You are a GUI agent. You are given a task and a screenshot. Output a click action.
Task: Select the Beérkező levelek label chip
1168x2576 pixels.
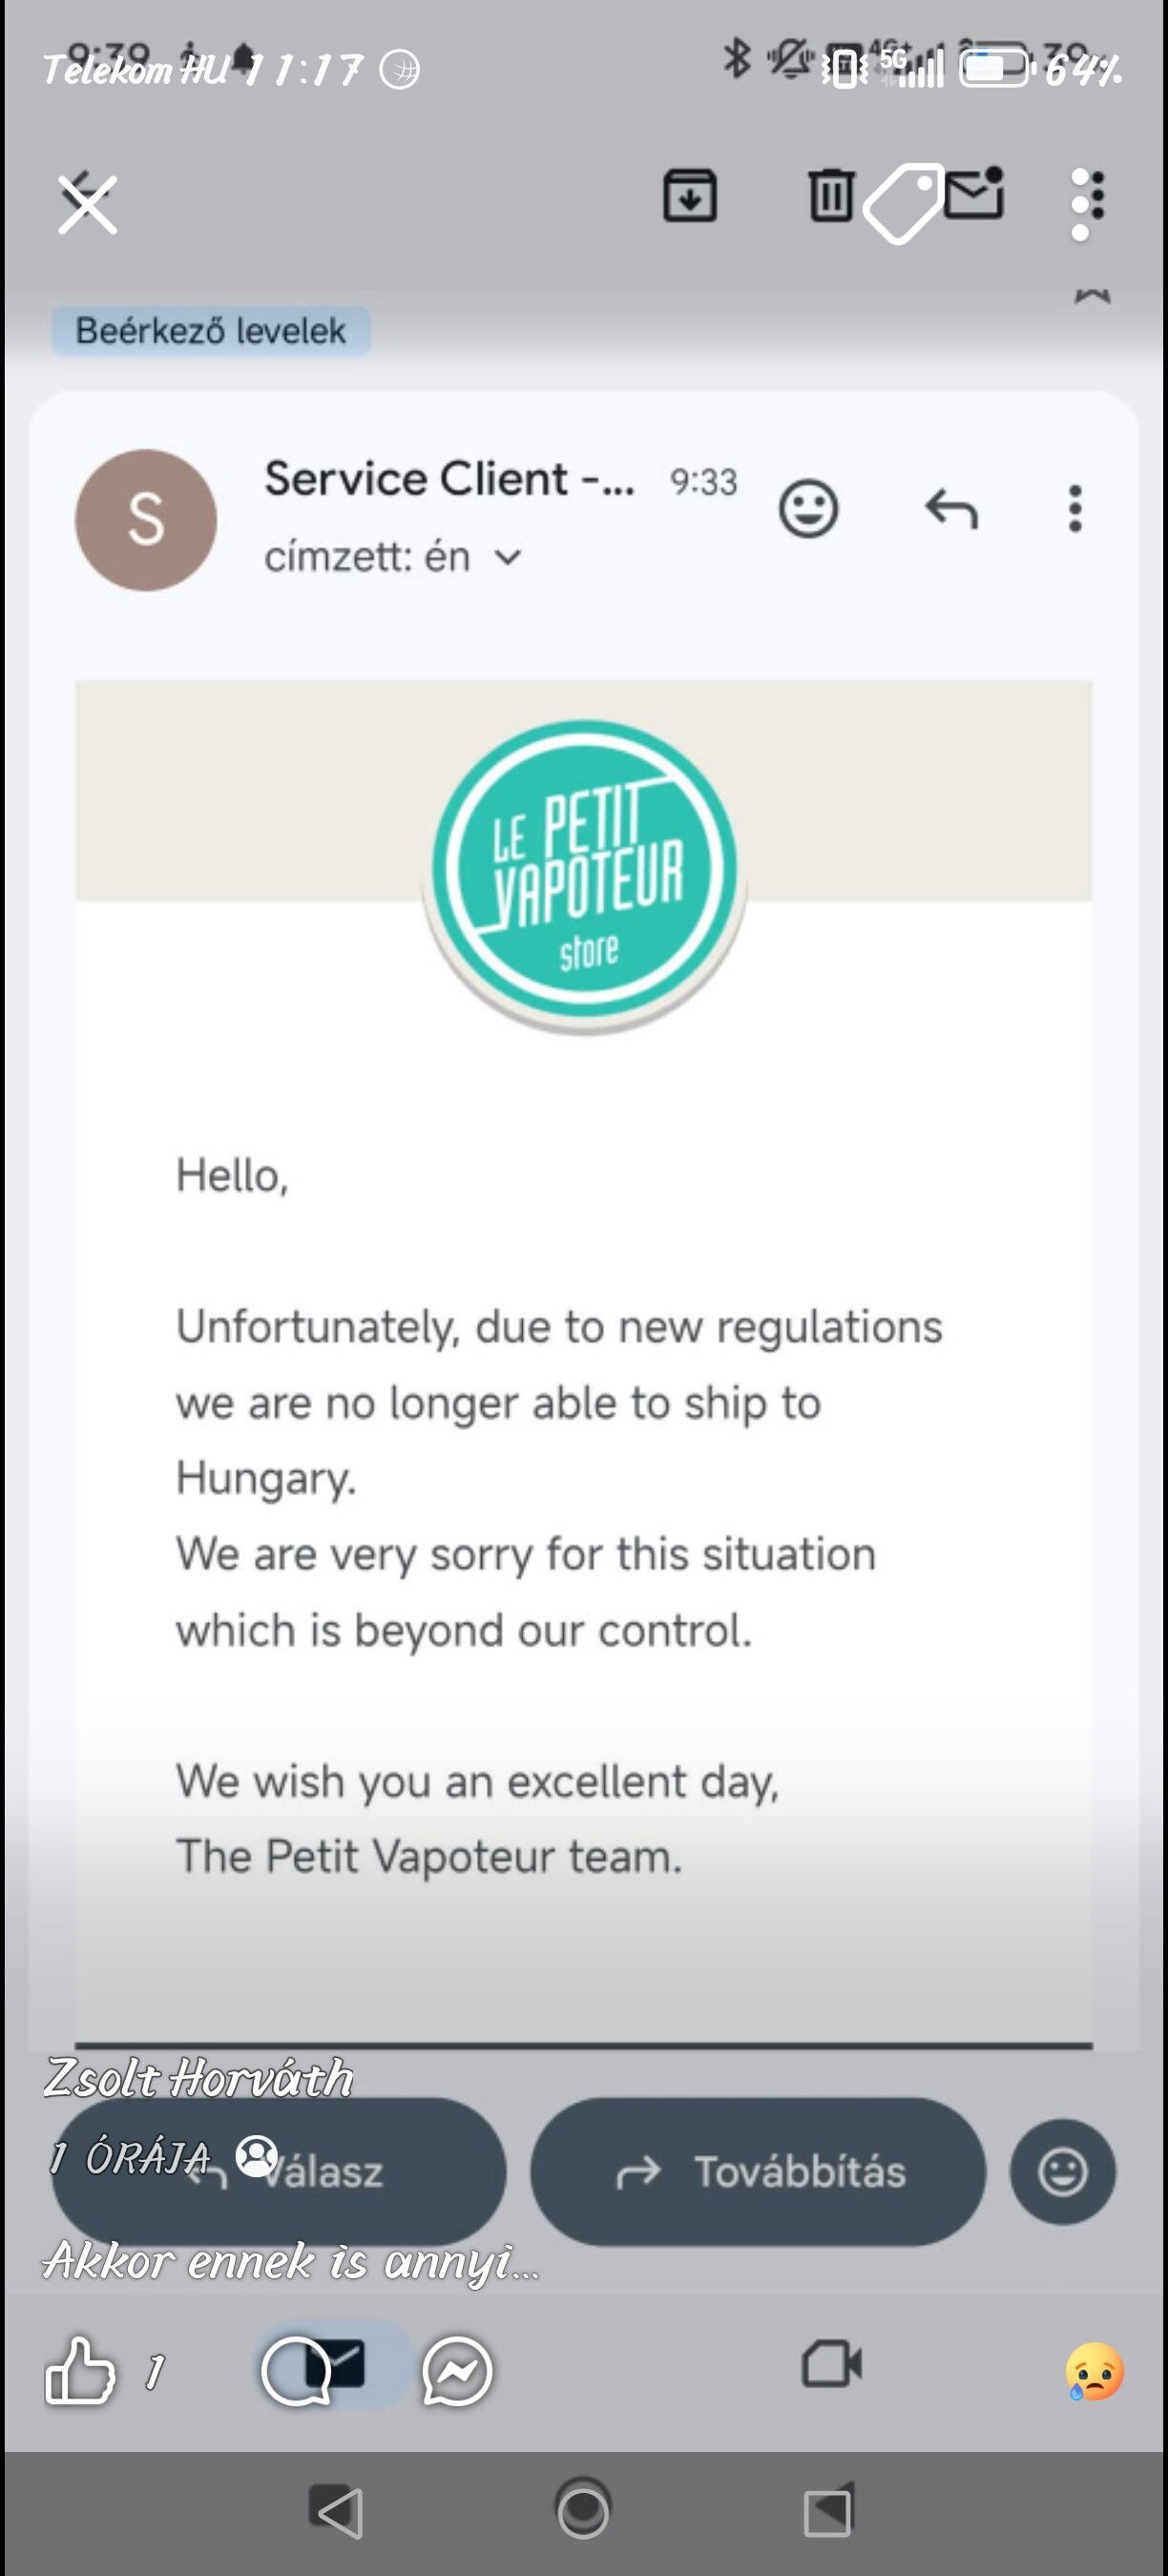pos(211,331)
